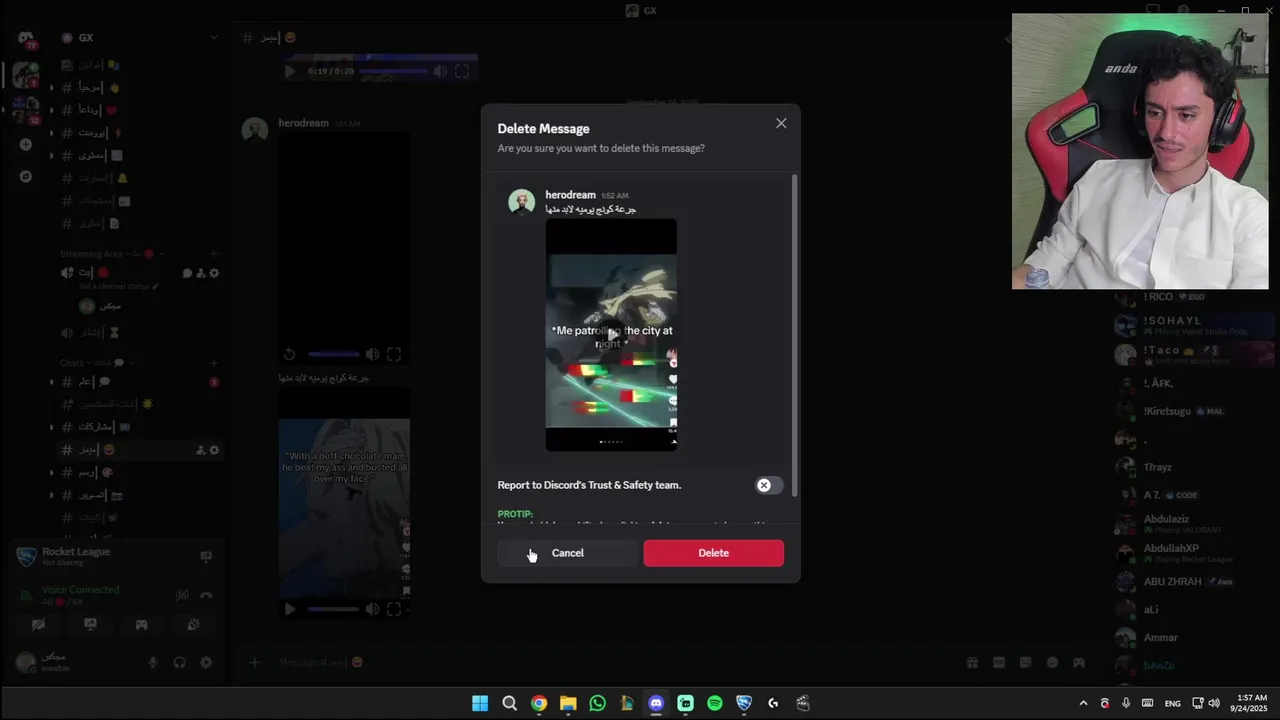Image resolution: width=1280 pixels, height=720 pixels.
Task: Play the bottom video in chat
Action: coord(290,609)
